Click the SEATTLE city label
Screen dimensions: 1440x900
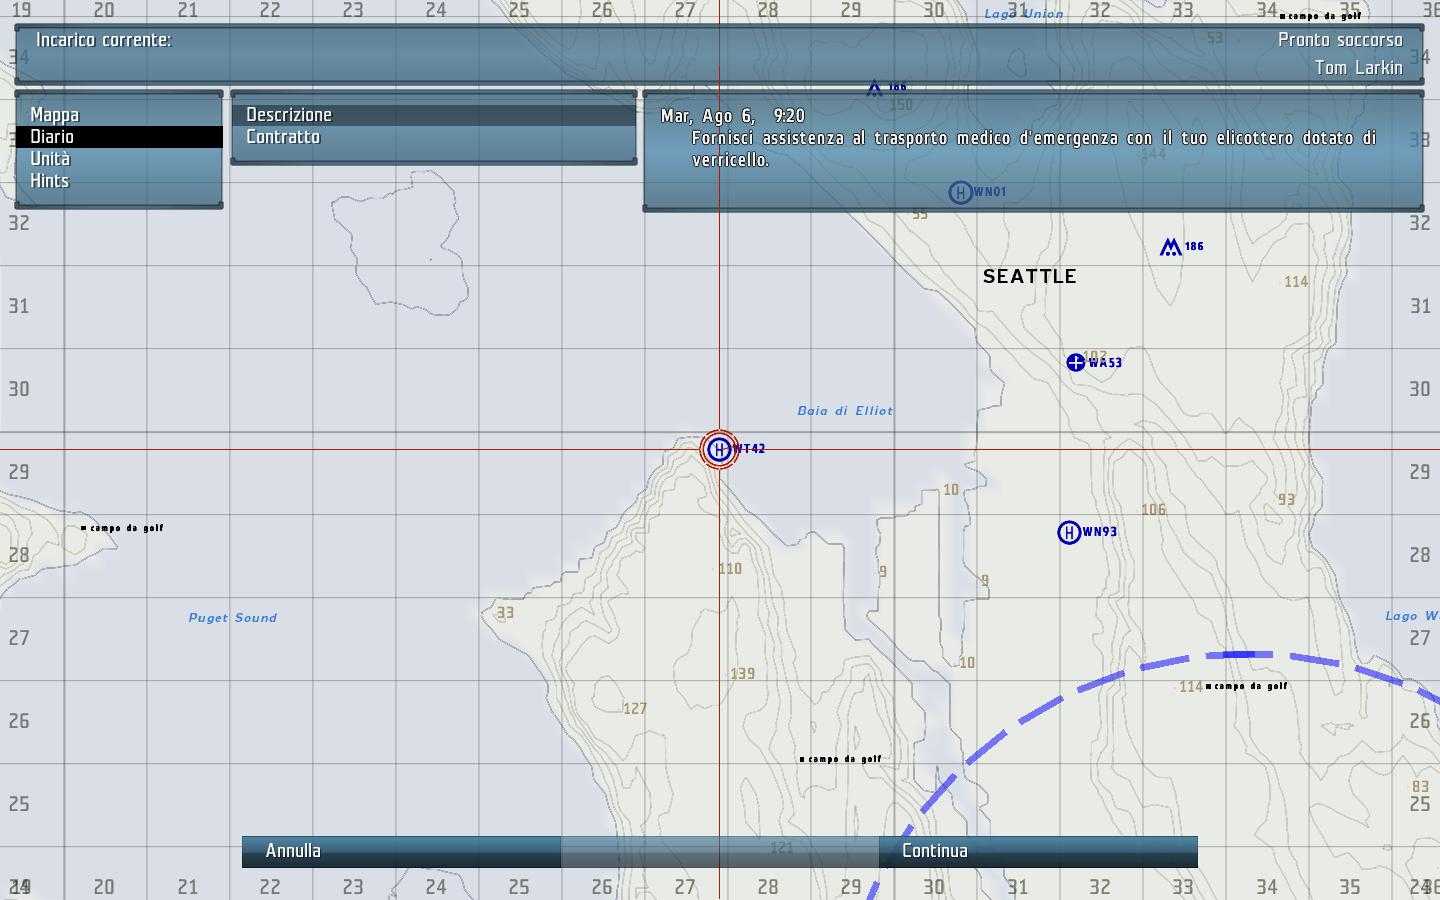[1030, 276]
